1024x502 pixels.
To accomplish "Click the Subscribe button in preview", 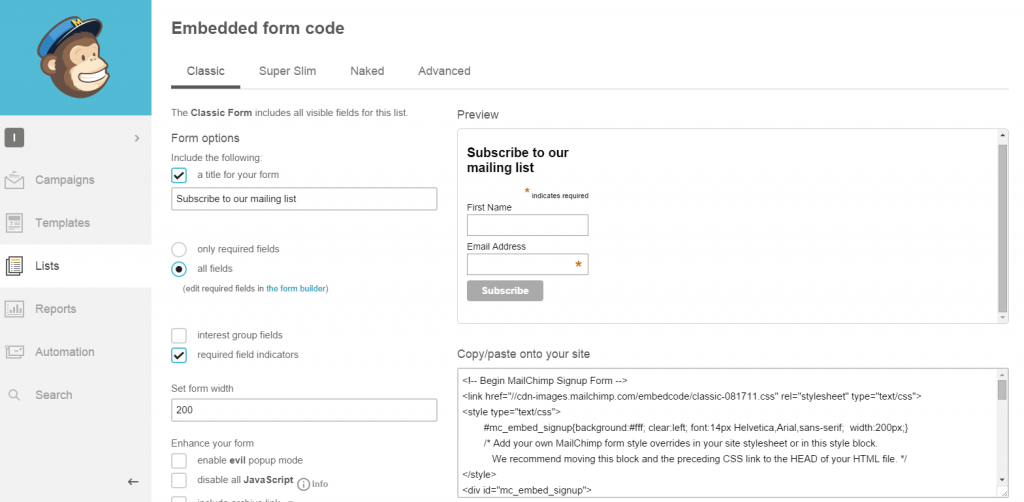I will tap(505, 290).
